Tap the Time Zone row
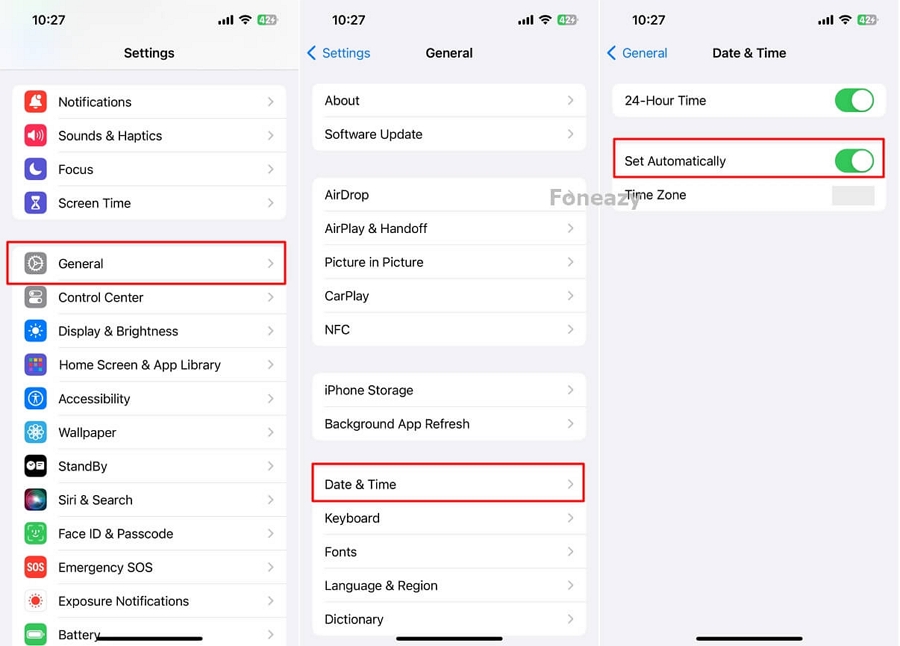 [749, 195]
